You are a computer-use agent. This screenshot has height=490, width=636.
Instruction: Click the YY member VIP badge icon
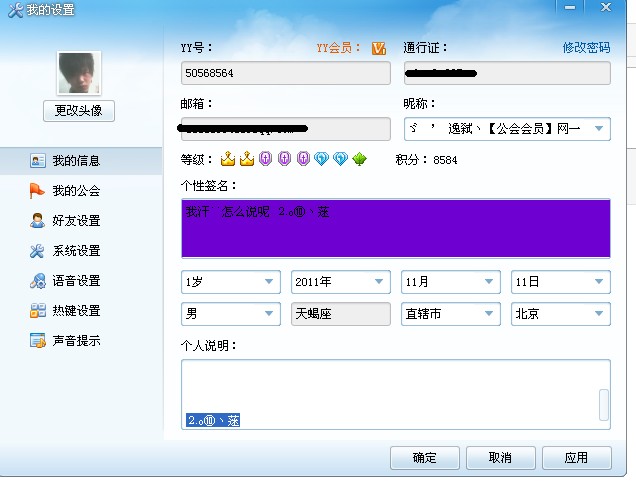378,48
